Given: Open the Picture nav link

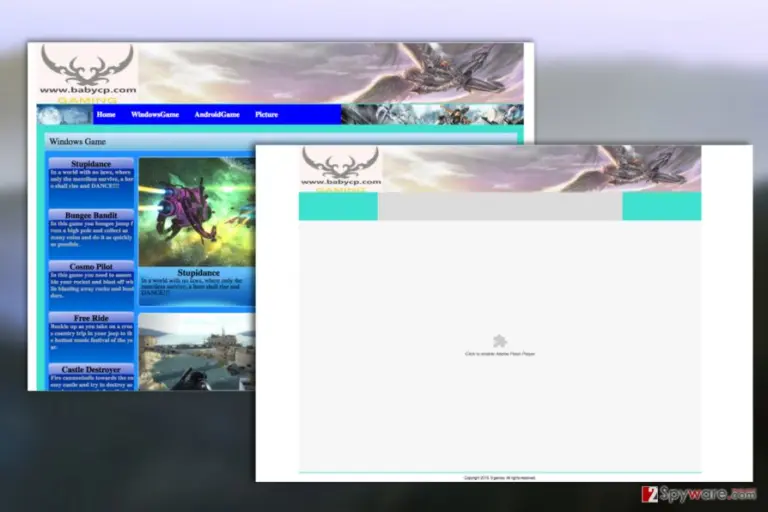Looking at the screenshot, I should (266, 115).
